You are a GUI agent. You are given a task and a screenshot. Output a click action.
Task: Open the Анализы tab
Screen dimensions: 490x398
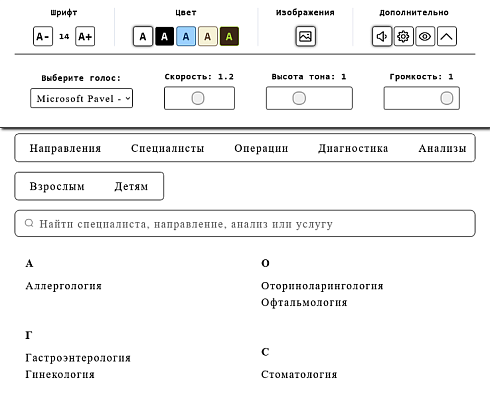(x=442, y=148)
